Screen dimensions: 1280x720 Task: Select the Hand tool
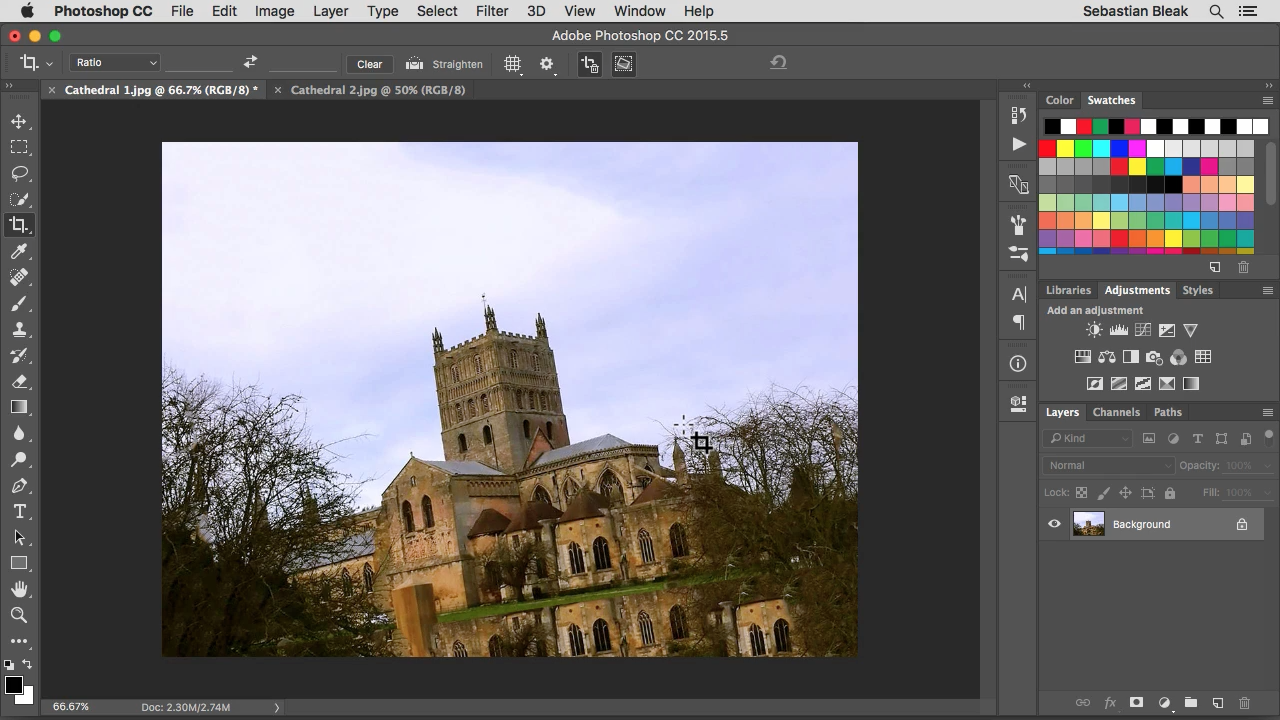pyautogui.click(x=19, y=589)
